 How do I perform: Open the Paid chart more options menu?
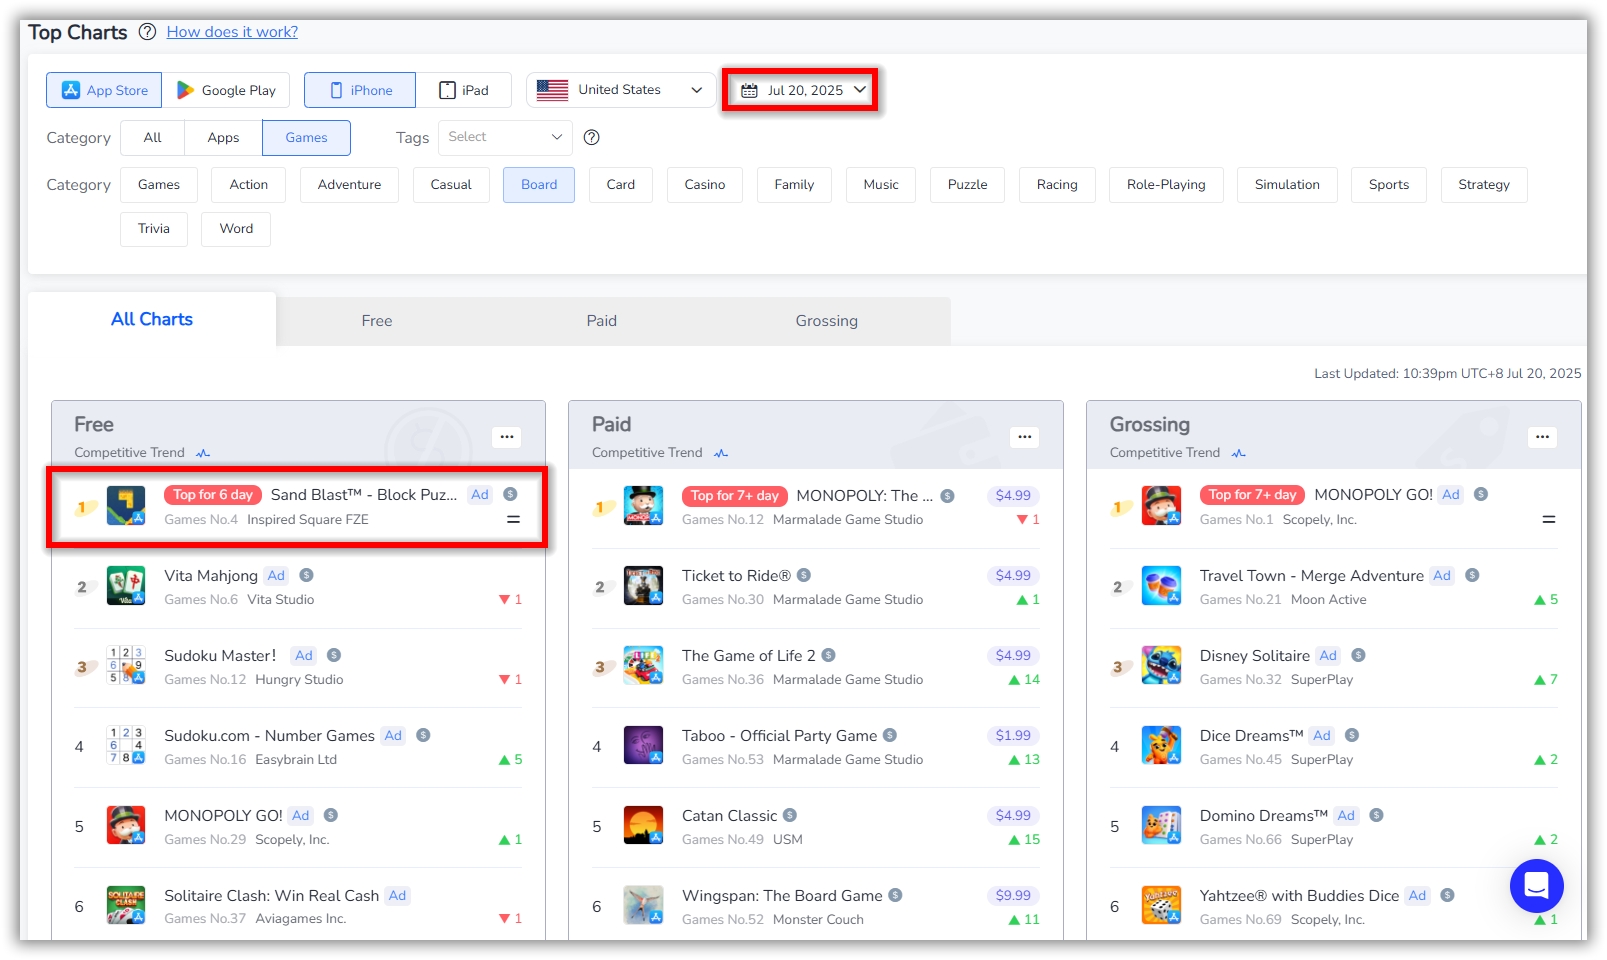[1025, 437]
